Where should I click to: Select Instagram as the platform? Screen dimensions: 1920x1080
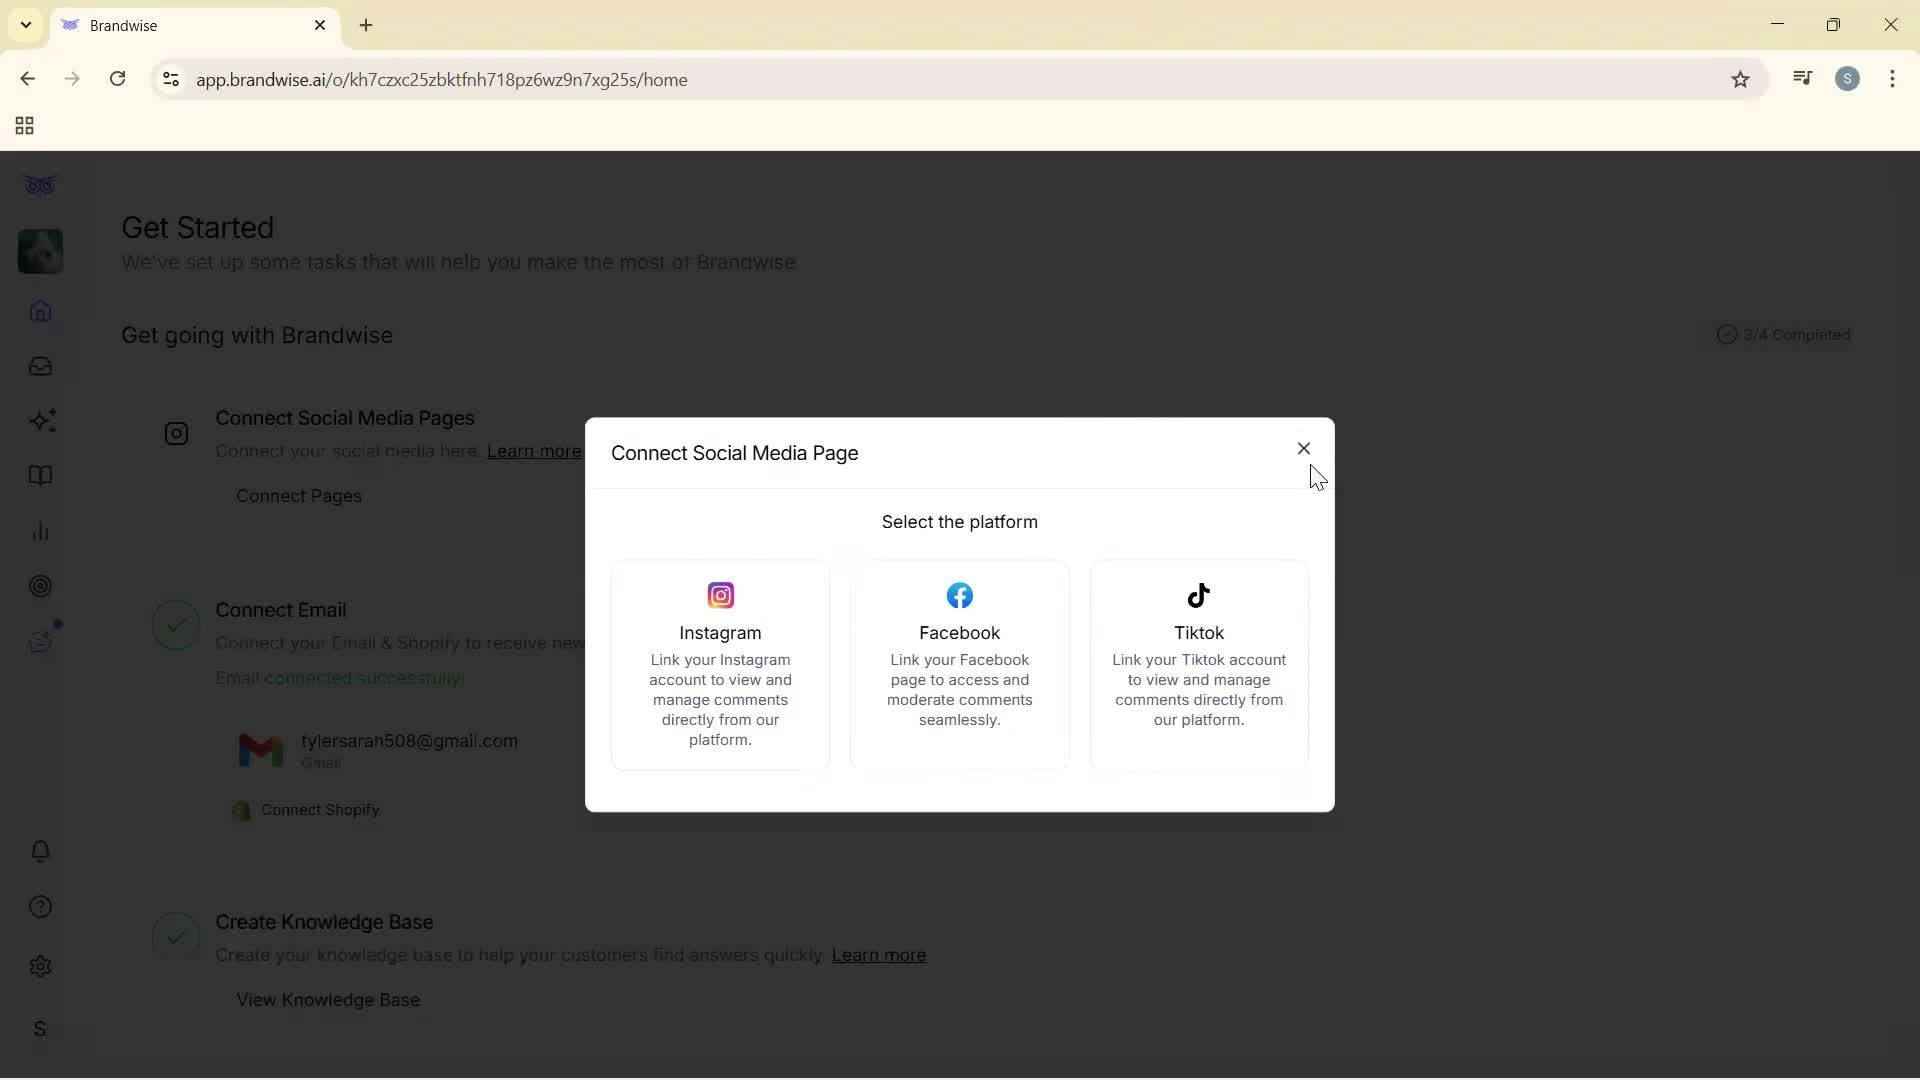(720, 665)
